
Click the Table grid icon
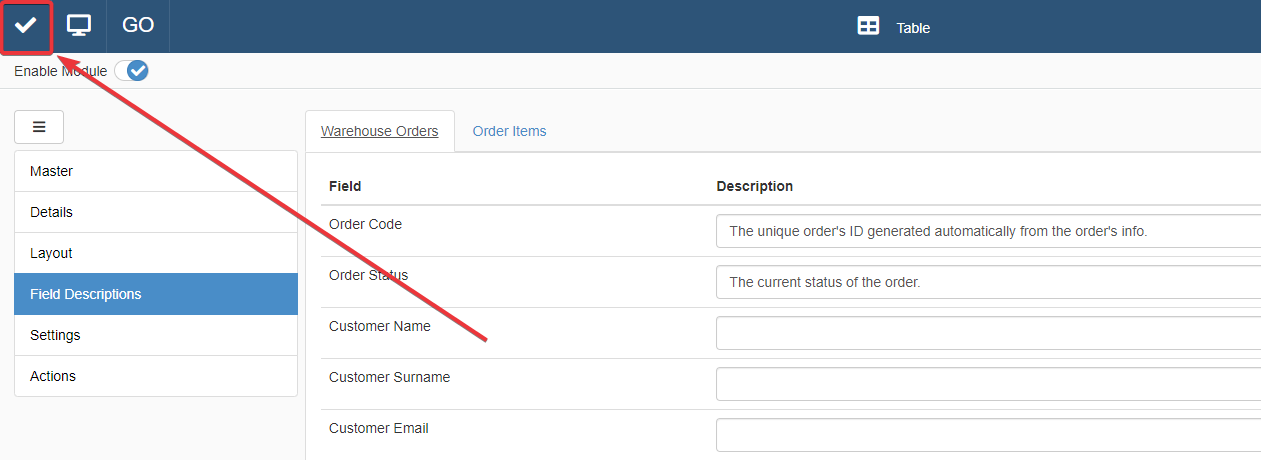868,27
